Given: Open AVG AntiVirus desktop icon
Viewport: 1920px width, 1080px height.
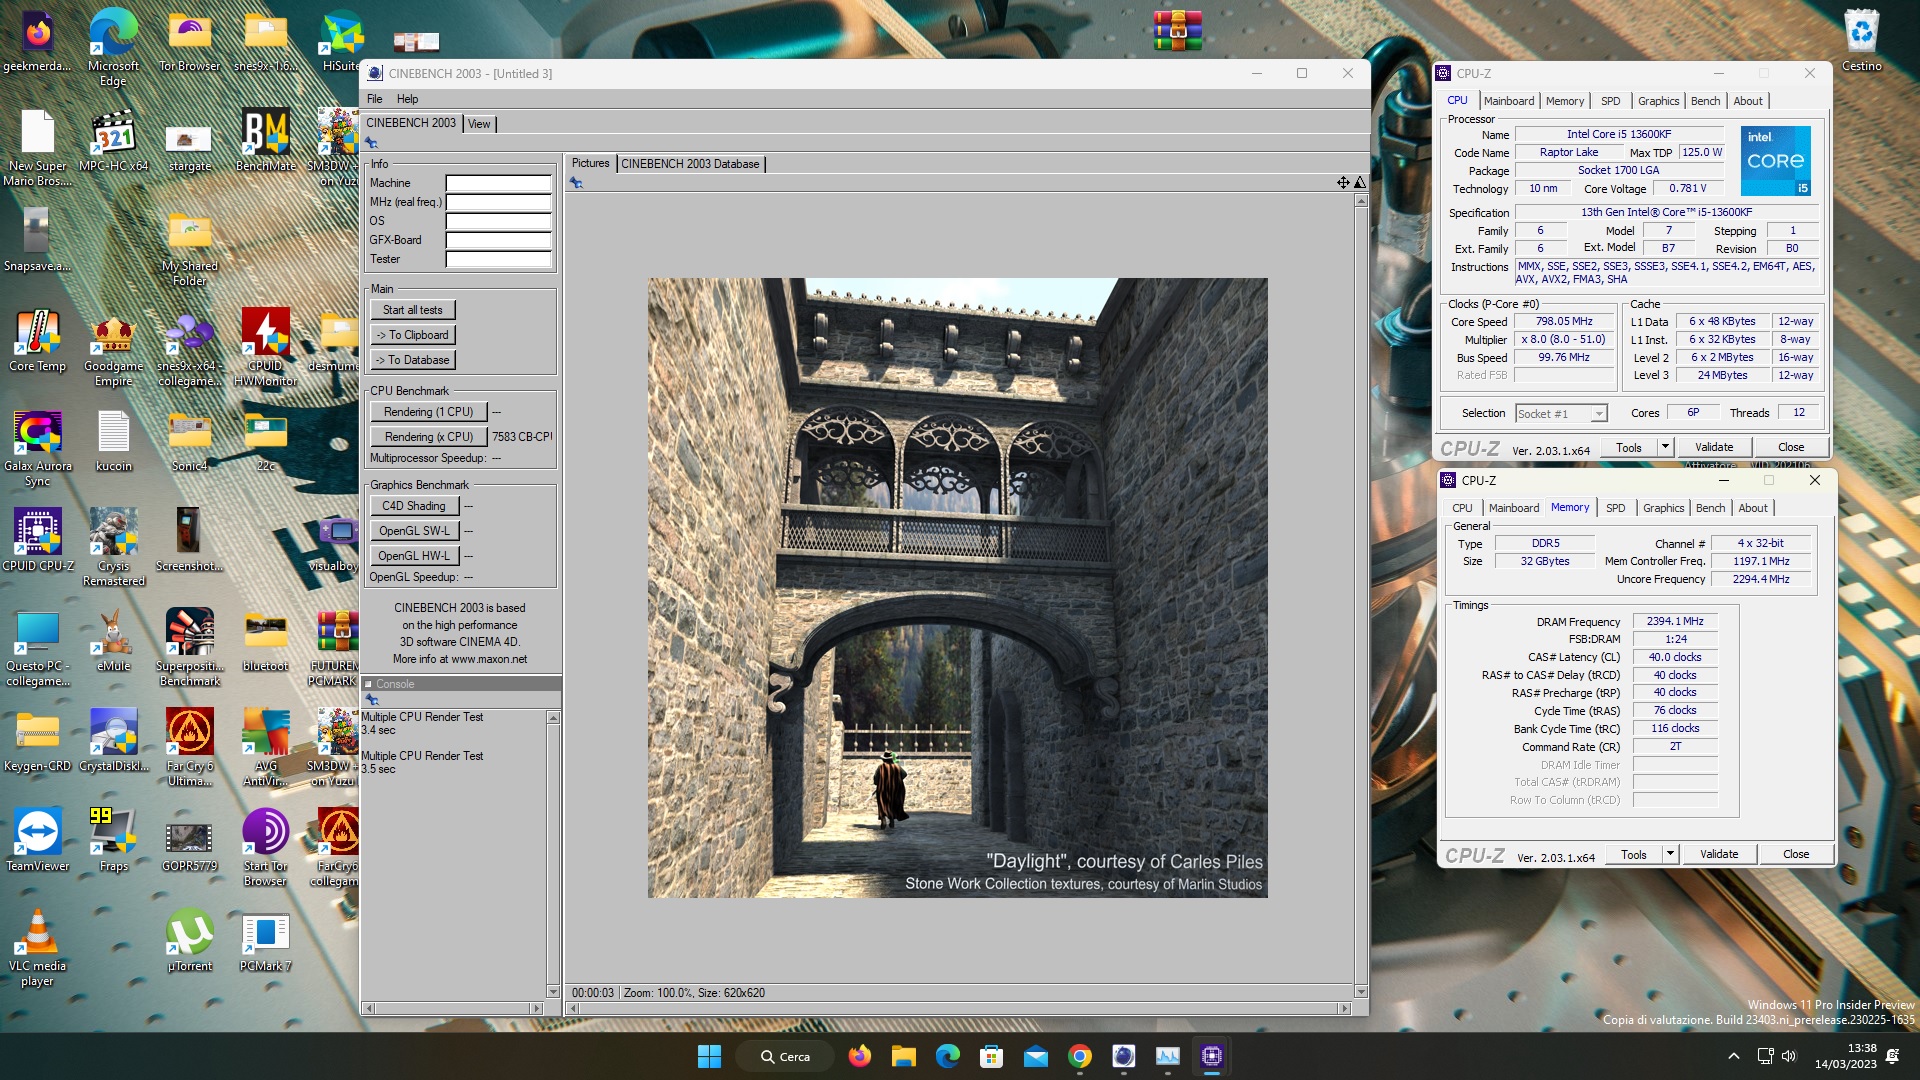Looking at the screenshot, I should (265, 748).
